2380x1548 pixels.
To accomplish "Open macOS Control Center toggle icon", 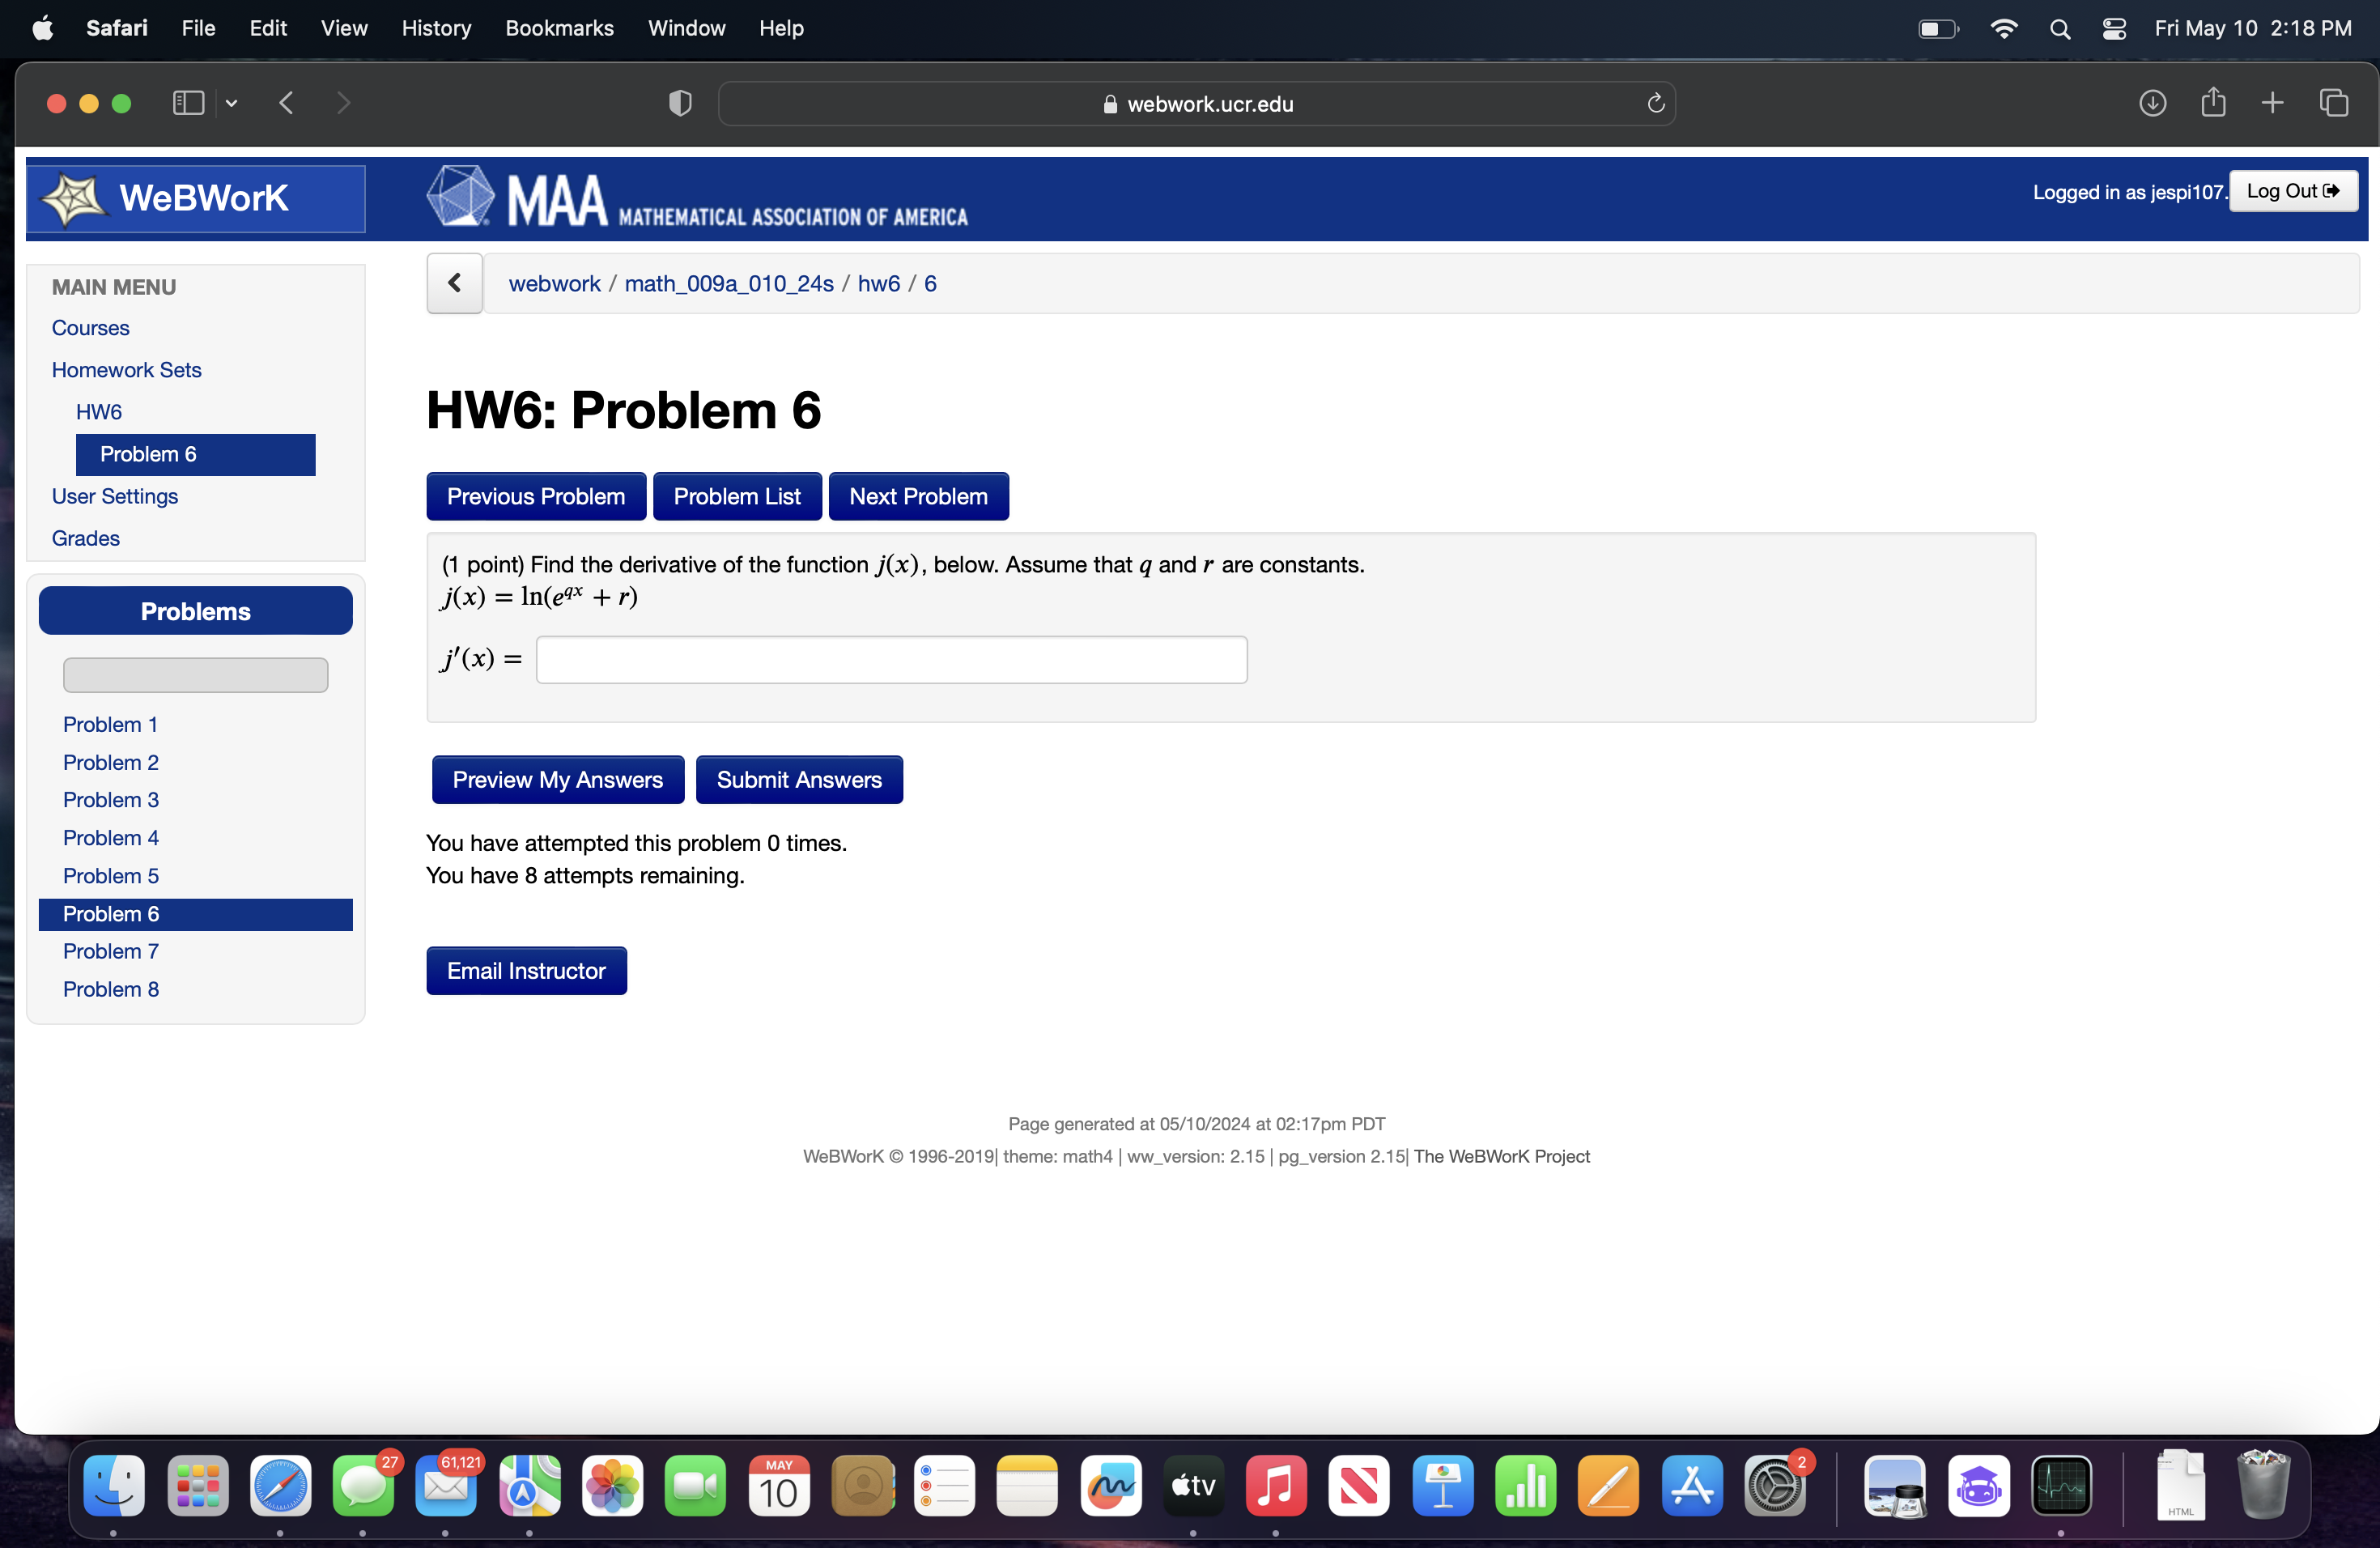I will coord(2113,28).
